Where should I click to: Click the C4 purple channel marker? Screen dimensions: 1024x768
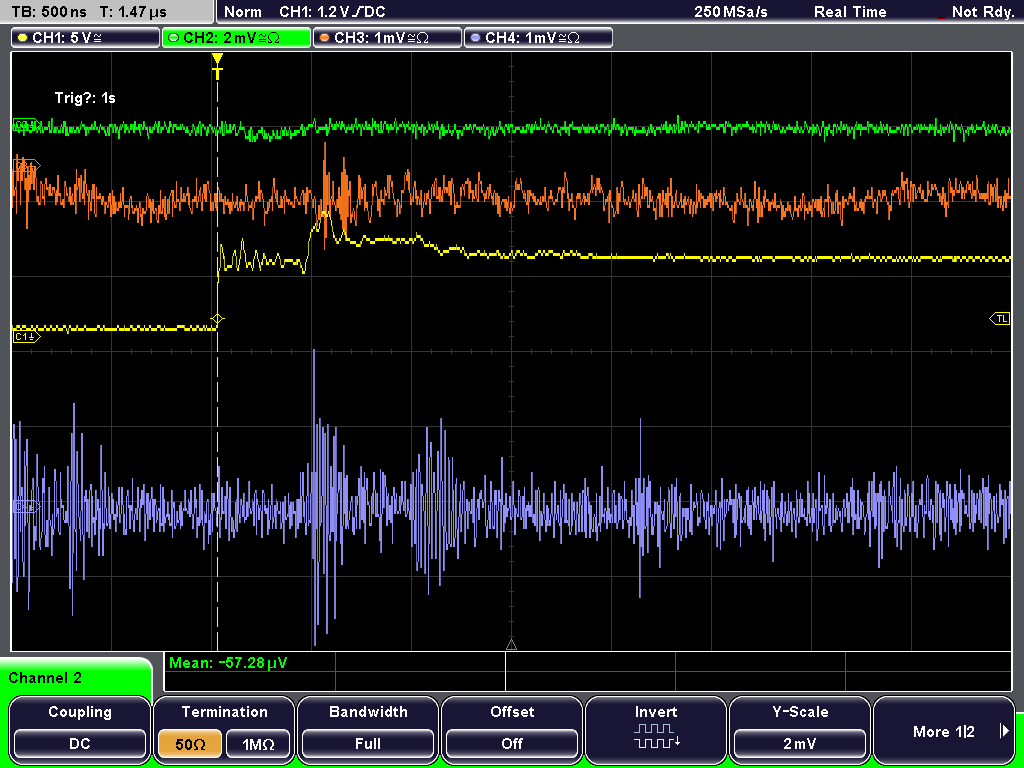tap(26, 506)
